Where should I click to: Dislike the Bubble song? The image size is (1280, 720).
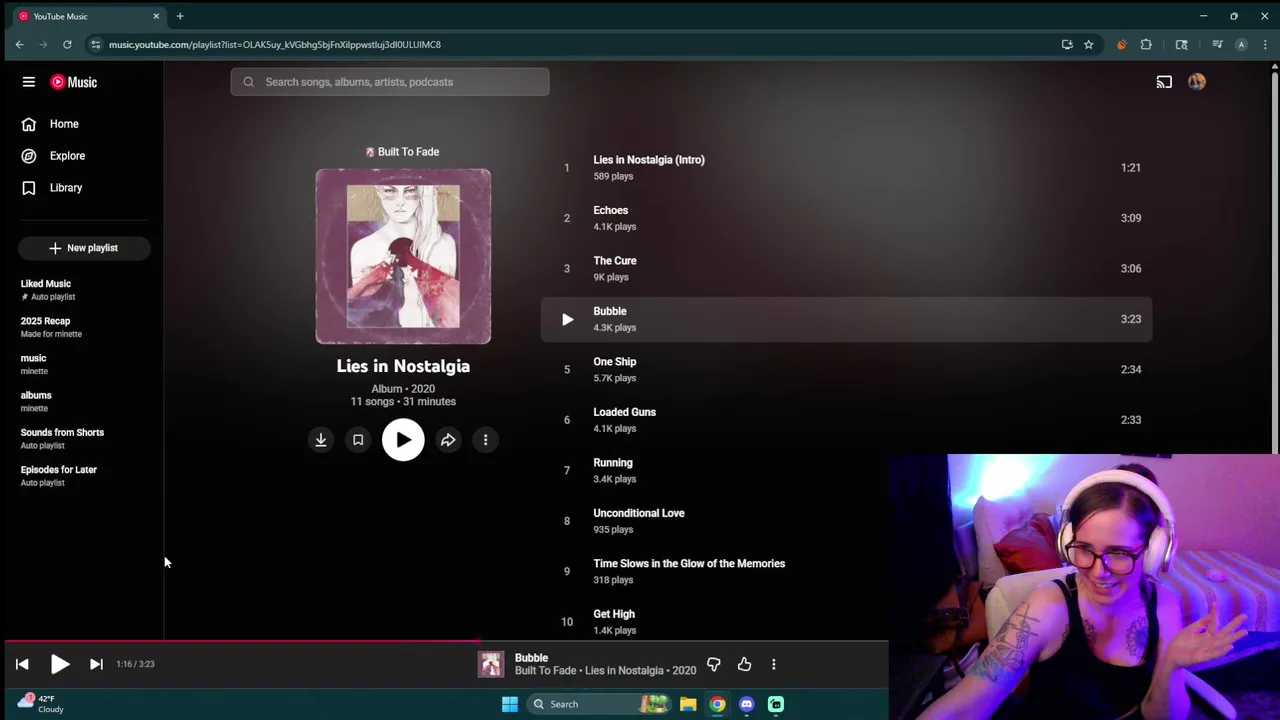(714, 664)
